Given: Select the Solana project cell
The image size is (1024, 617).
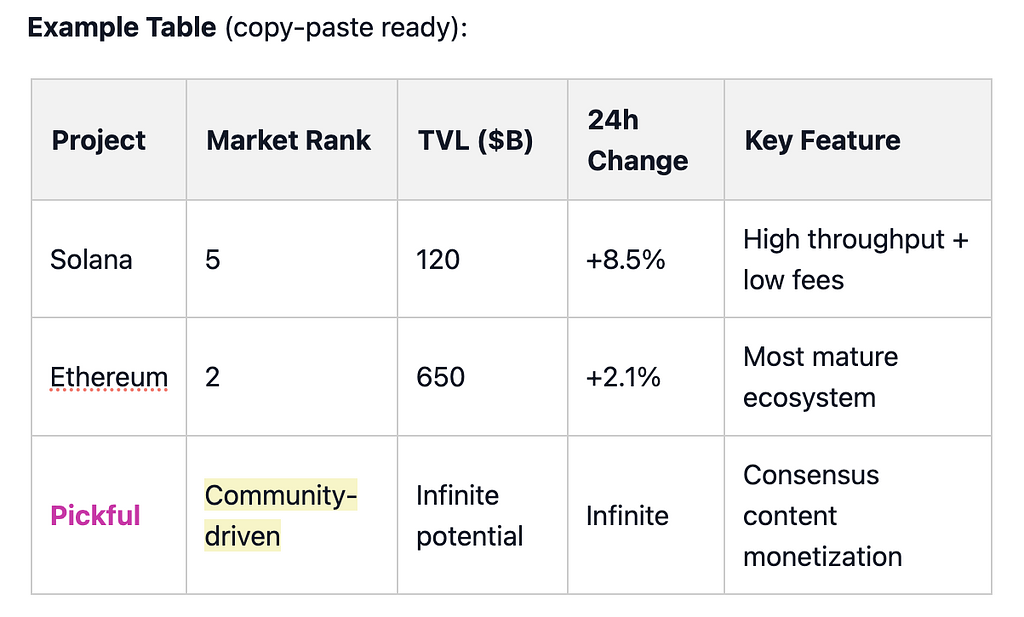Looking at the screenshot, I should 91,260.
